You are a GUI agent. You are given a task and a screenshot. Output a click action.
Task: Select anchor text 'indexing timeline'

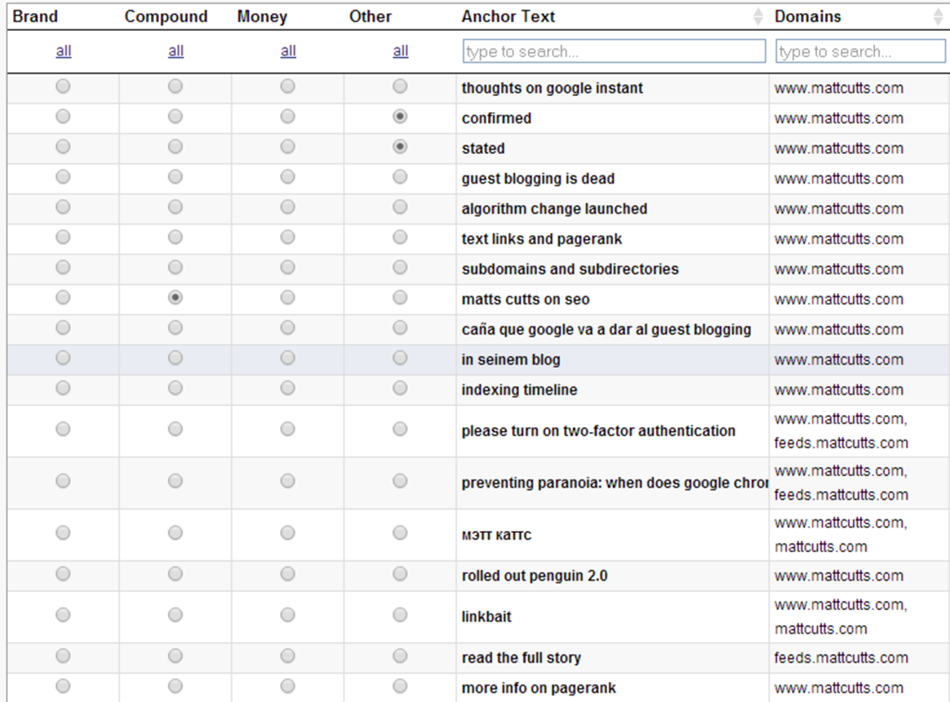(519, 390)
